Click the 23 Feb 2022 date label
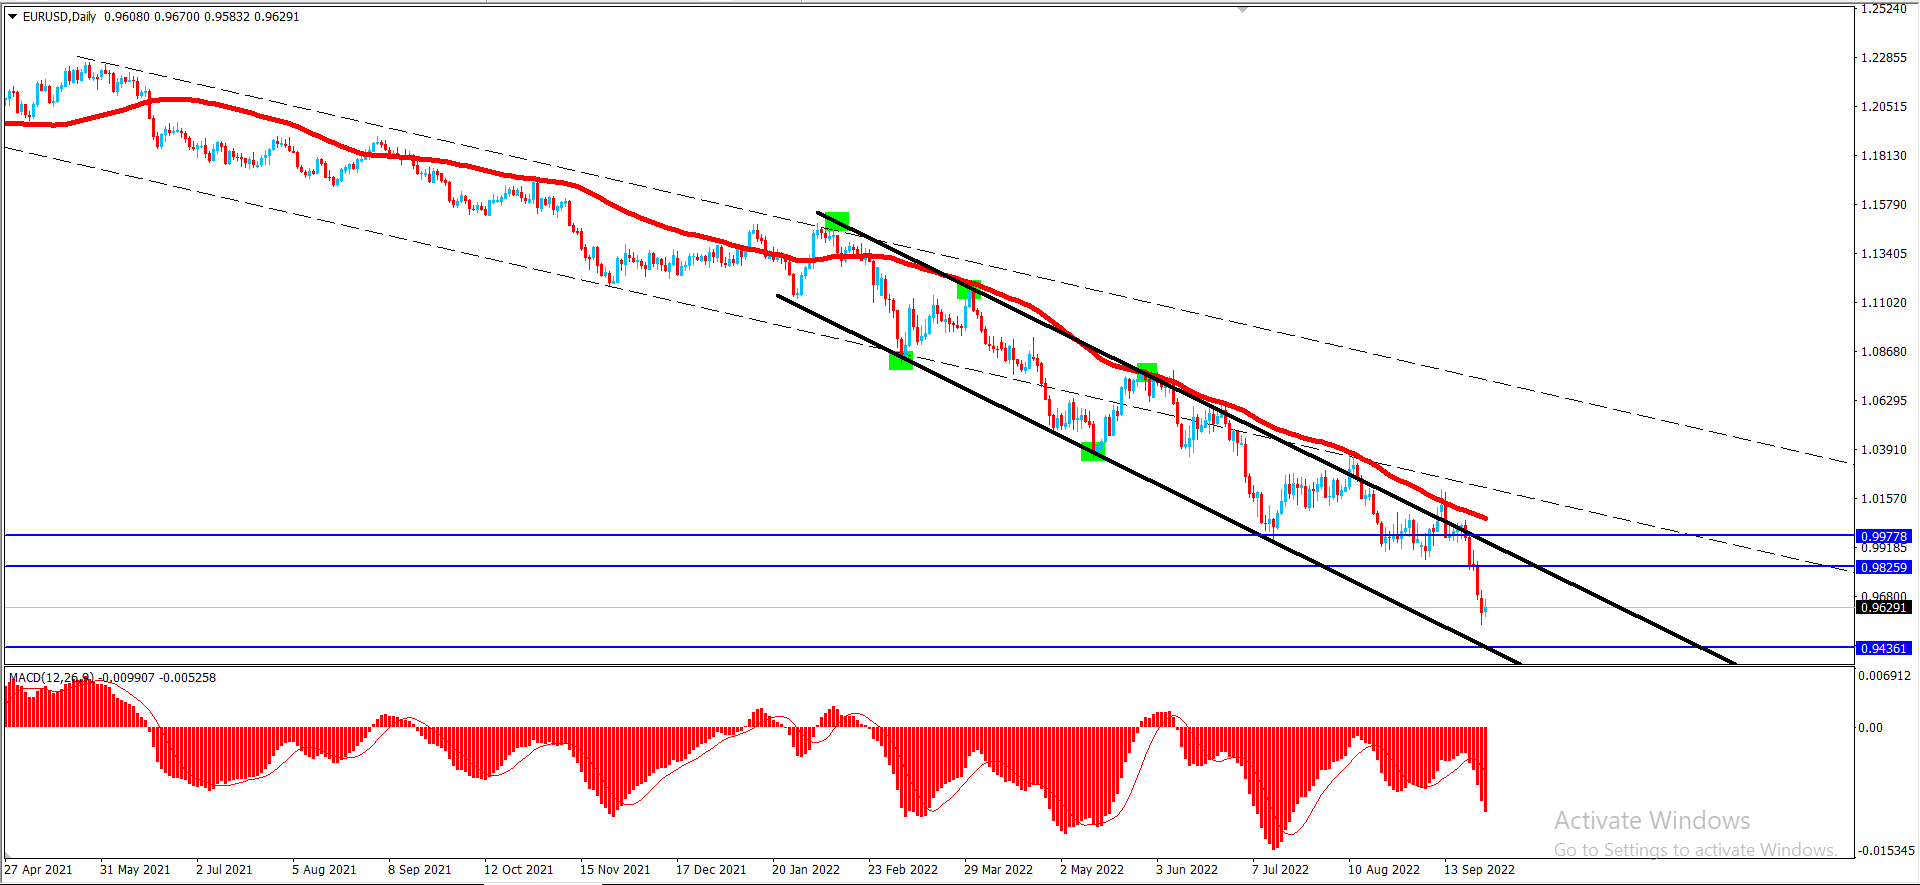 coord(903,869)
